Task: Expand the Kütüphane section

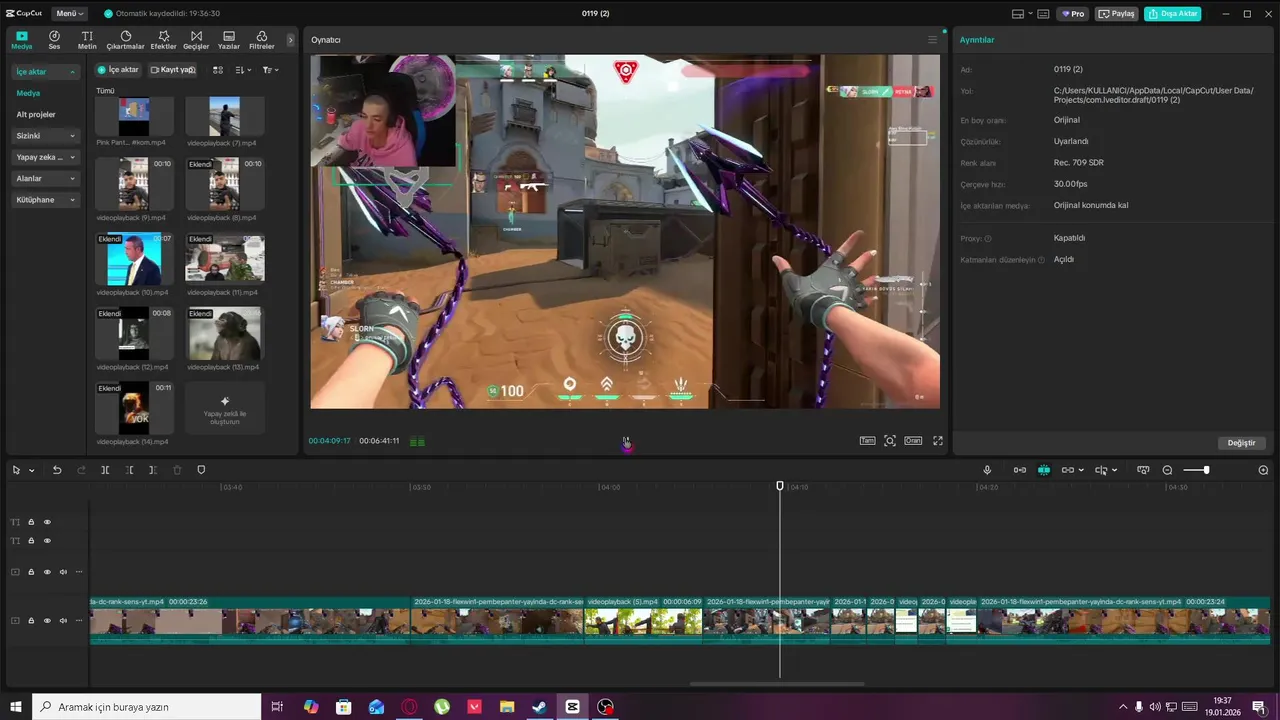Action: [x=45, y=200]
